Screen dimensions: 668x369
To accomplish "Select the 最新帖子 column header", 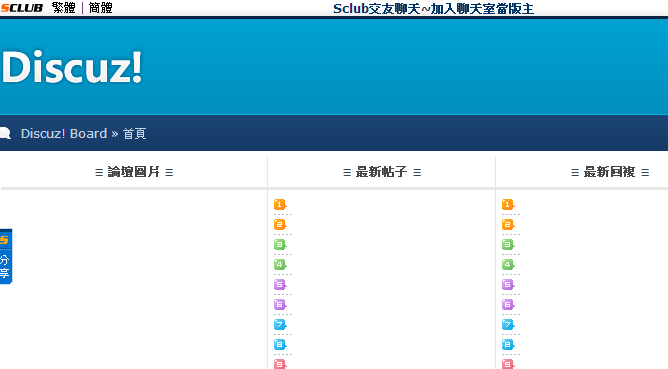I will pyautogui.click(x=382, y=172).
